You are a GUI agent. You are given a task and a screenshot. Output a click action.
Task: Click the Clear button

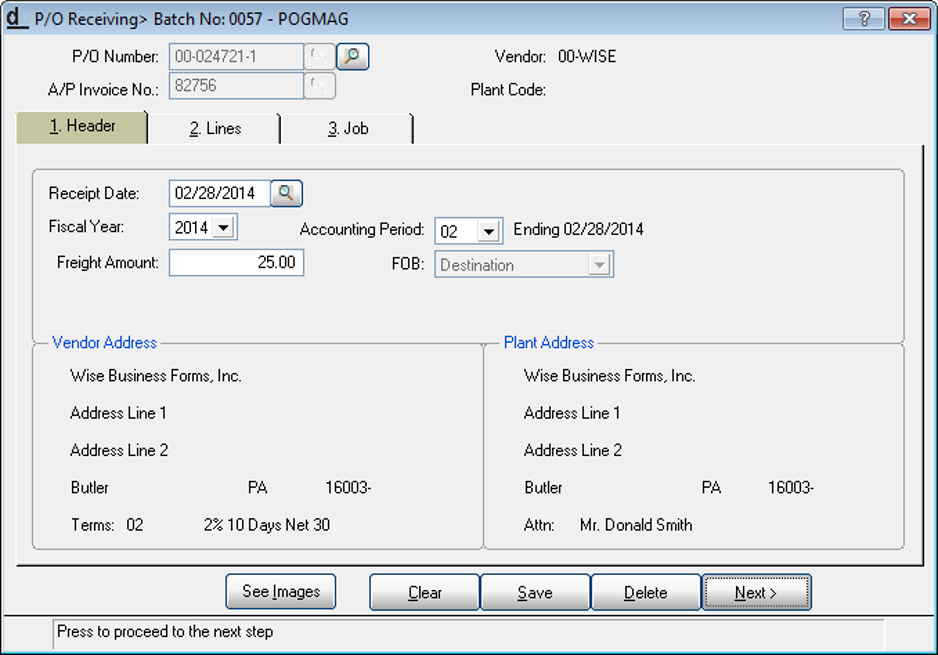pyautogui.click(x=425, y=592)
